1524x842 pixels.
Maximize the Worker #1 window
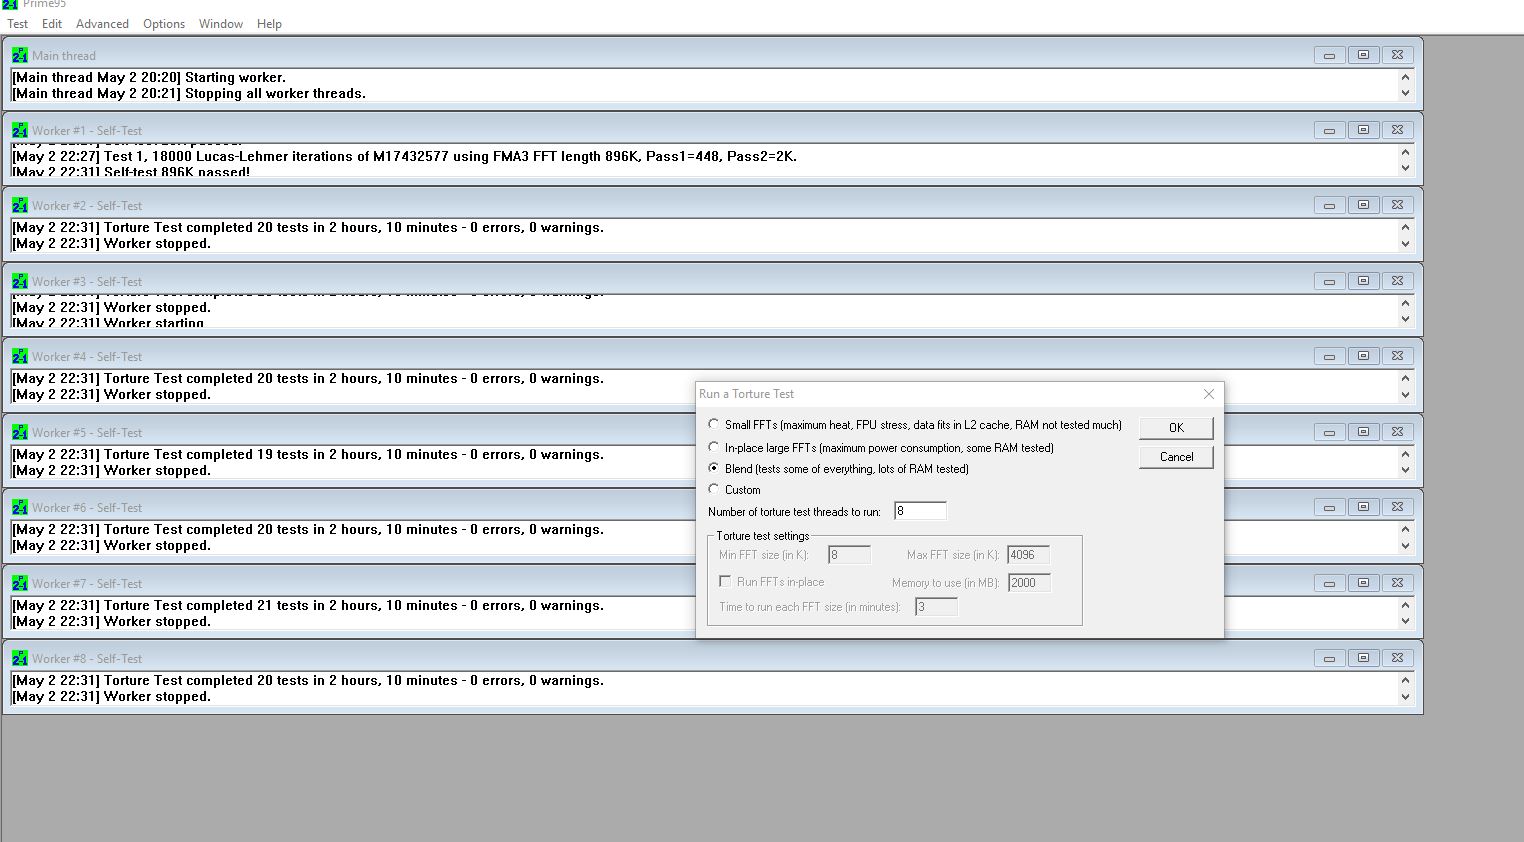click(1363, 130)
